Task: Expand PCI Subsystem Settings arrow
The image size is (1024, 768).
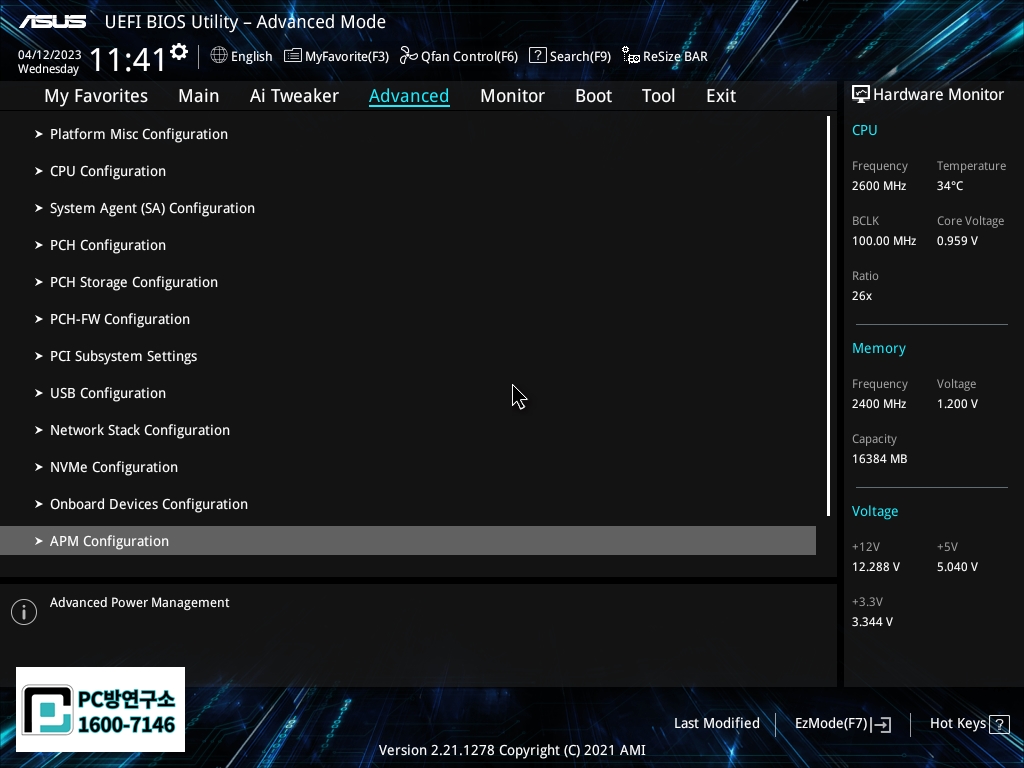Action: tap(39, 356)
